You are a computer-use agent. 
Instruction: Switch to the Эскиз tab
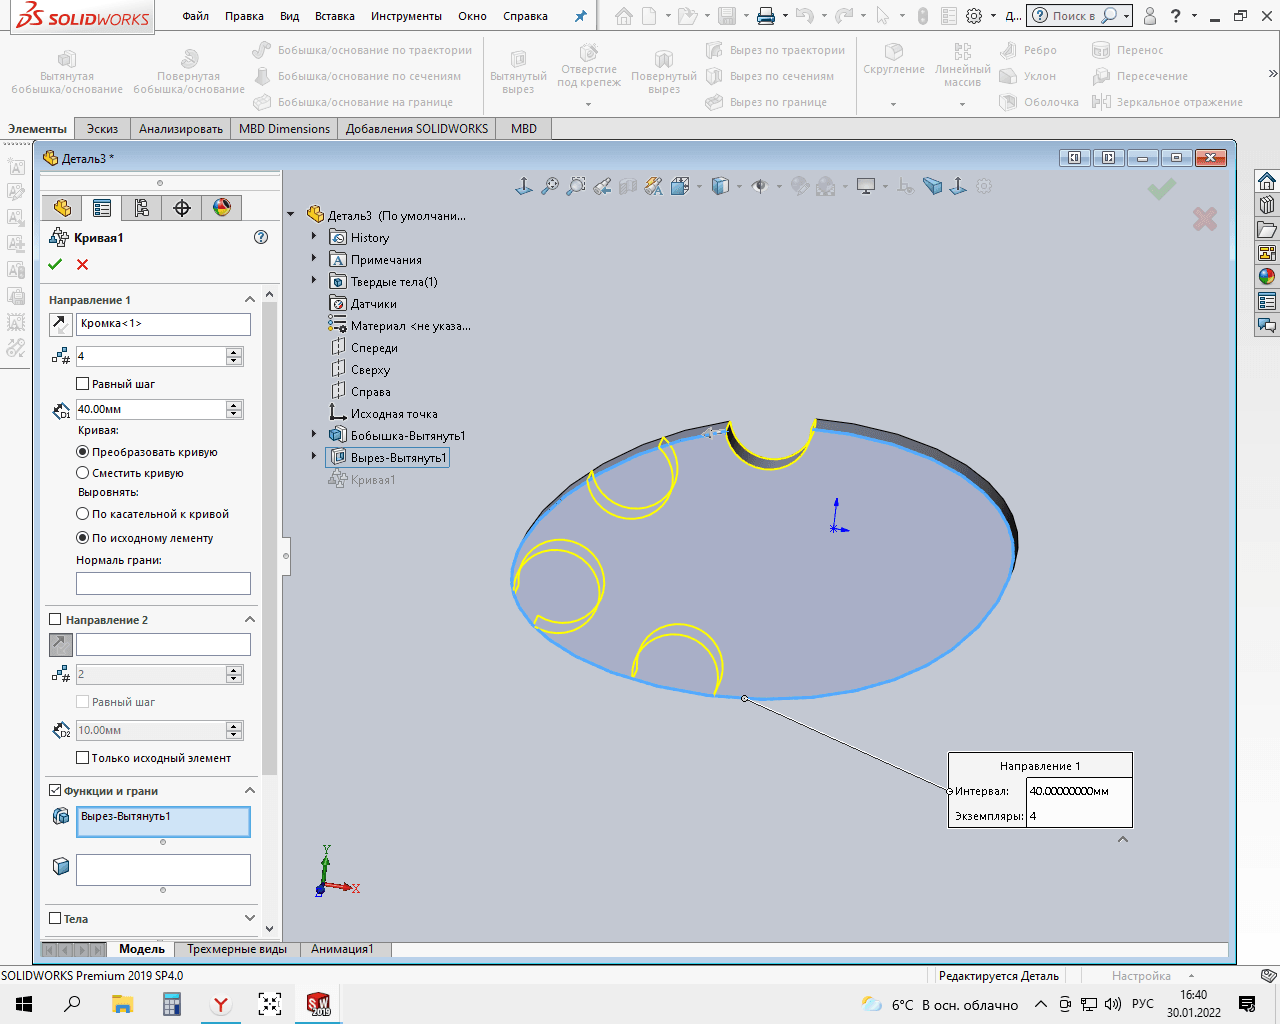(x=102, y=129)
